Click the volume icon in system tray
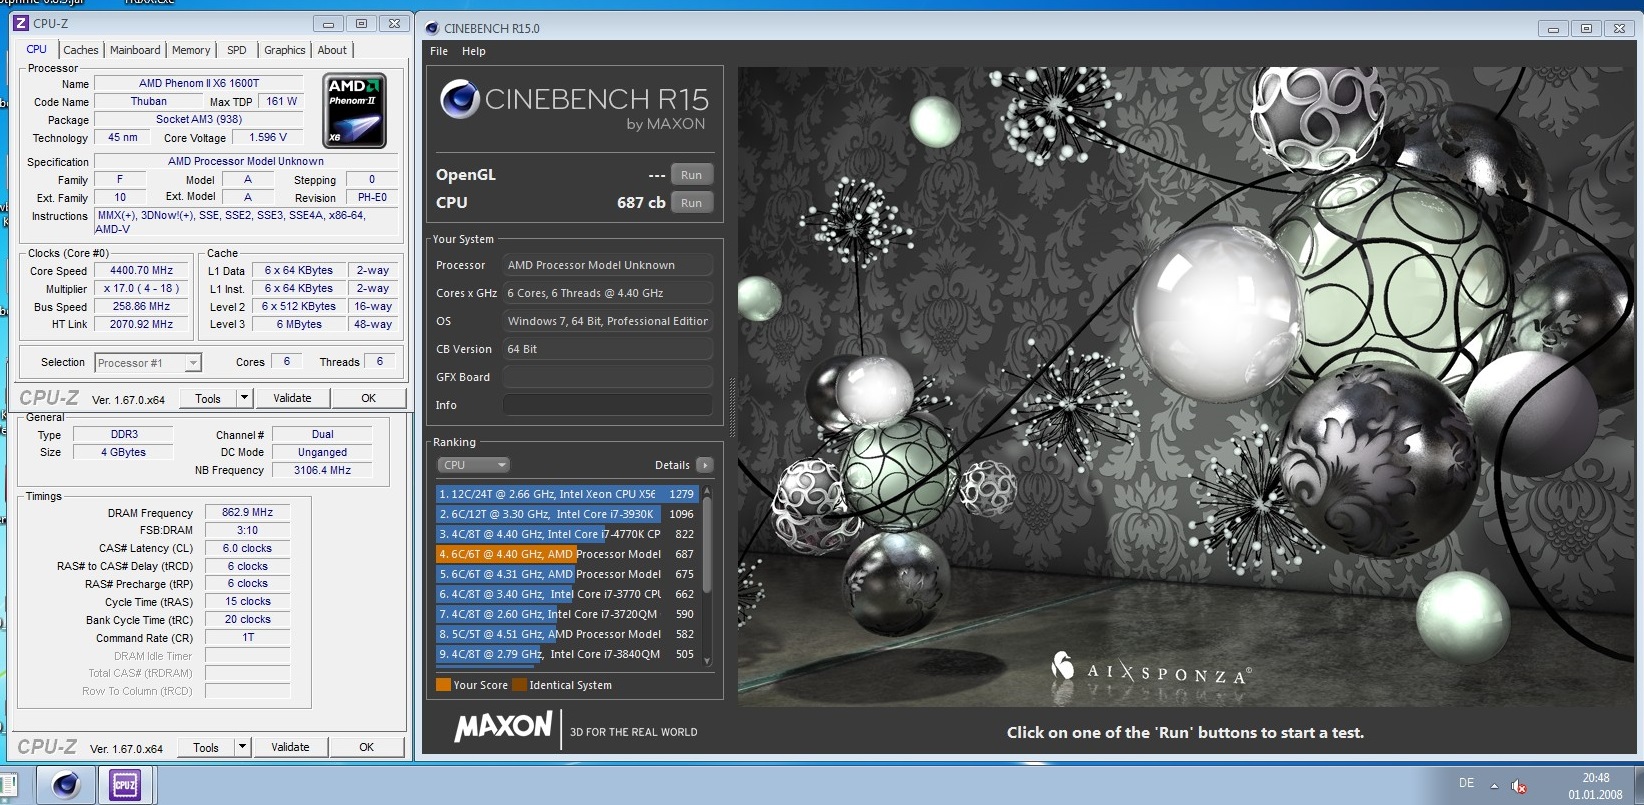 (x=1519, y=786)
